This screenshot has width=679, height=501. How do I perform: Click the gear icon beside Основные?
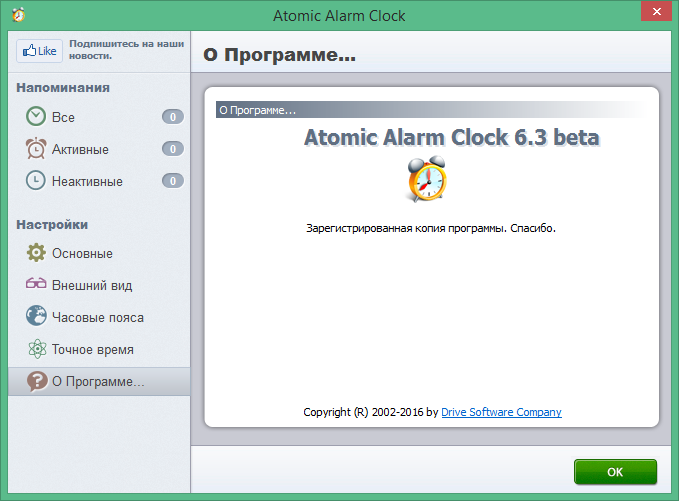point(36,252)
